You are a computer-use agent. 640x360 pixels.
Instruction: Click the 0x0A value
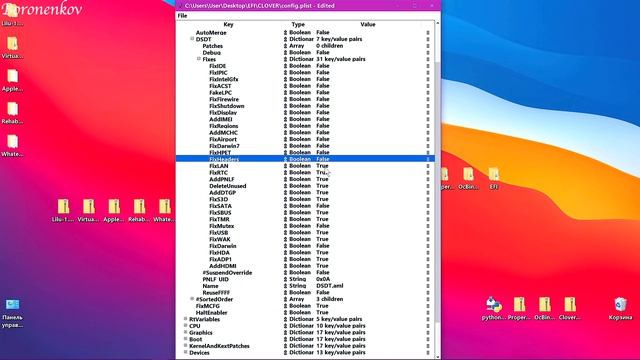point(323,279)
